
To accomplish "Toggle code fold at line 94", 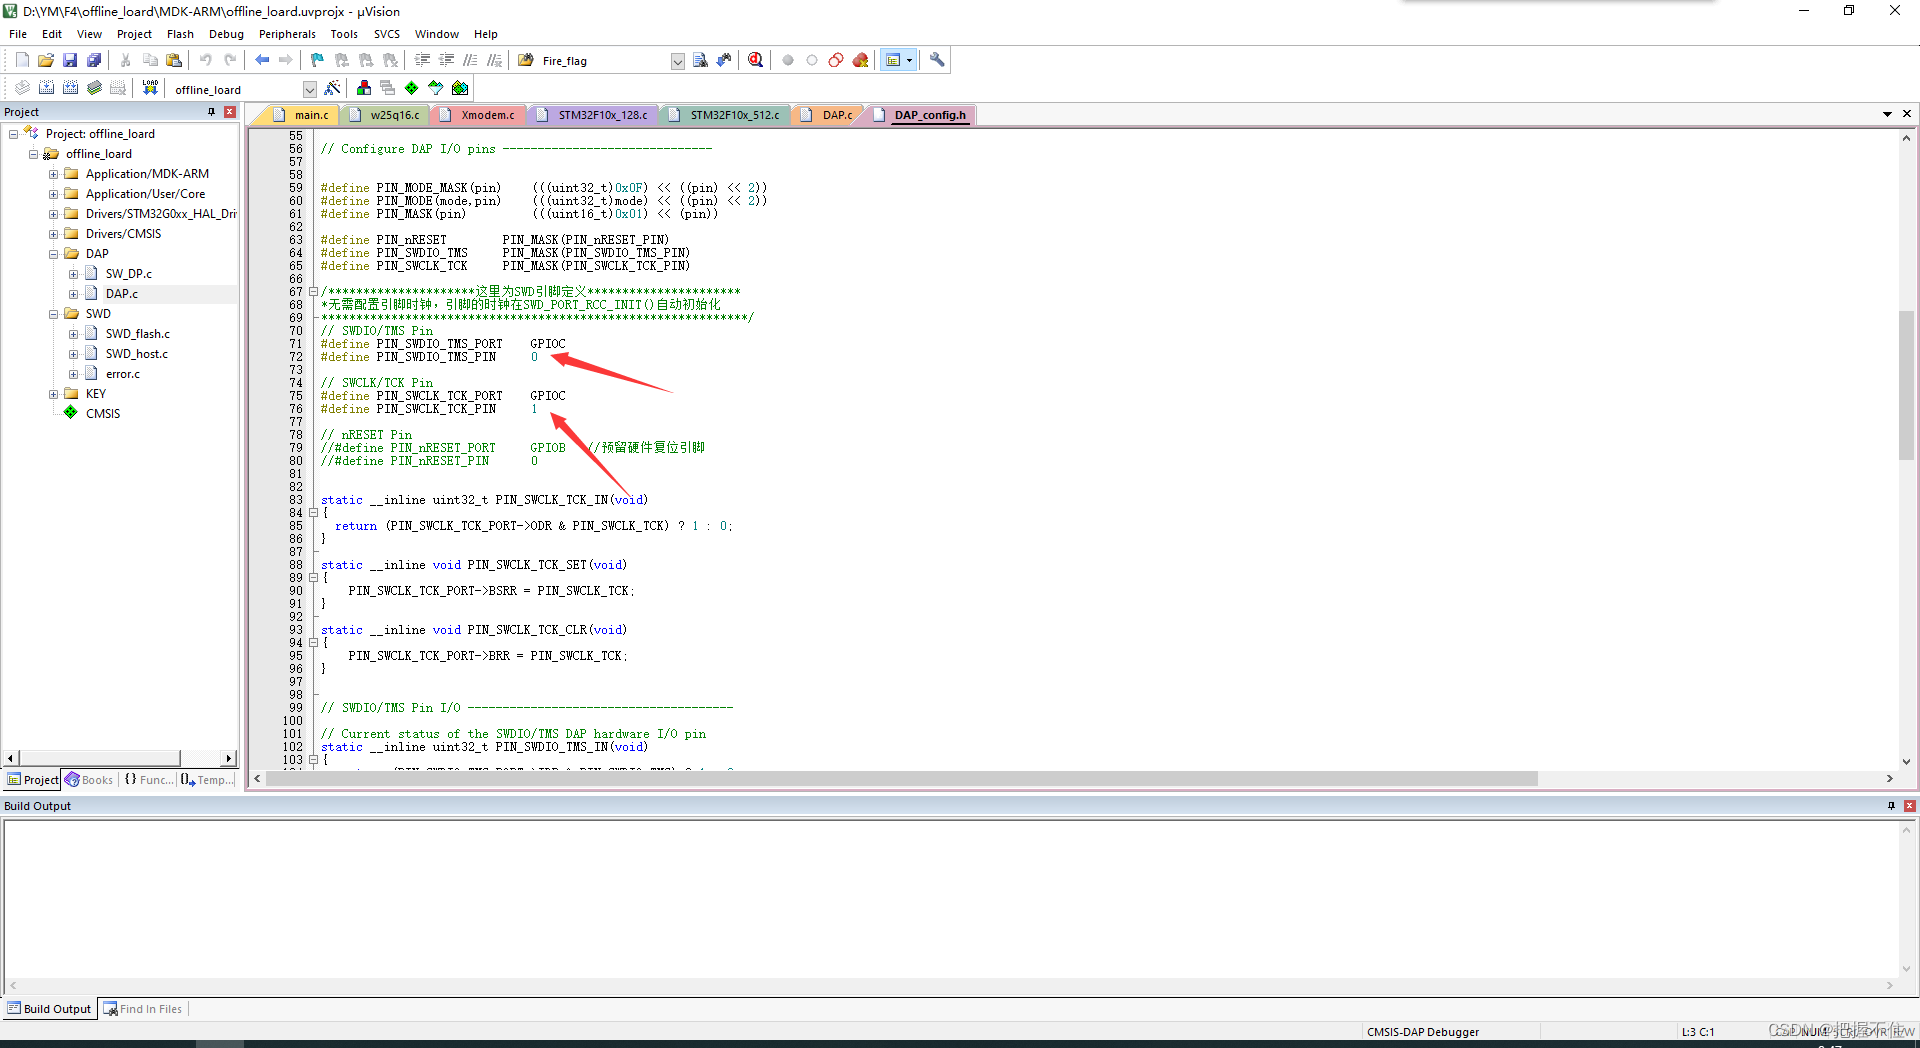I will (313, 643).
